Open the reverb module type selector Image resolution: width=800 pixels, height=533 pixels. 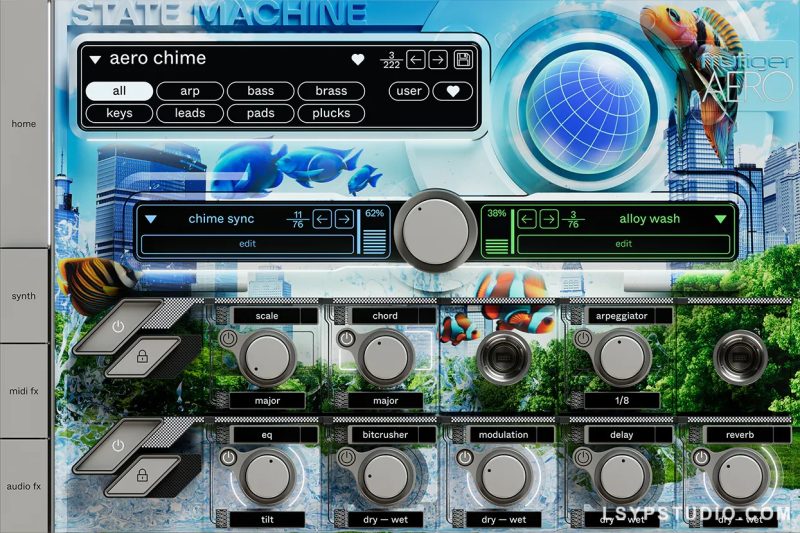pyautogui.click(x=748, y=435)
